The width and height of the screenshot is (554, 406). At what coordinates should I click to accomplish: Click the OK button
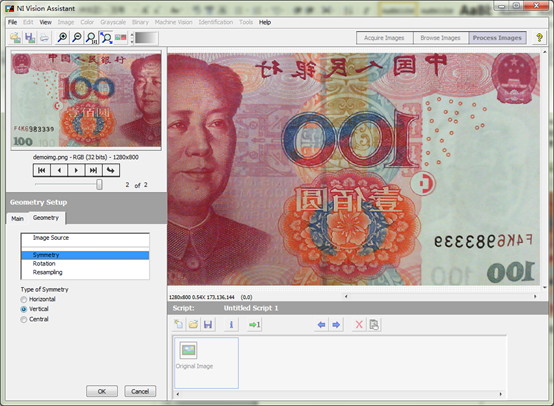tap(102, 391)
